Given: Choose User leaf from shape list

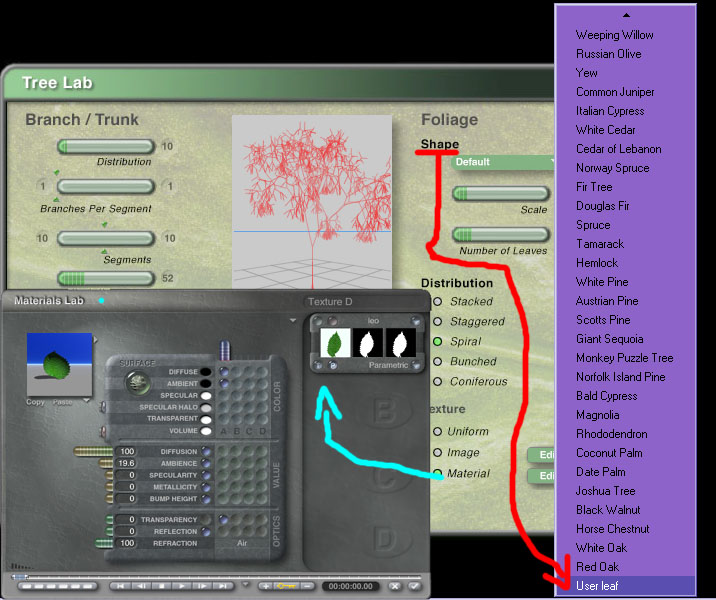Looking at the screenshot, I should click(626, 586).
